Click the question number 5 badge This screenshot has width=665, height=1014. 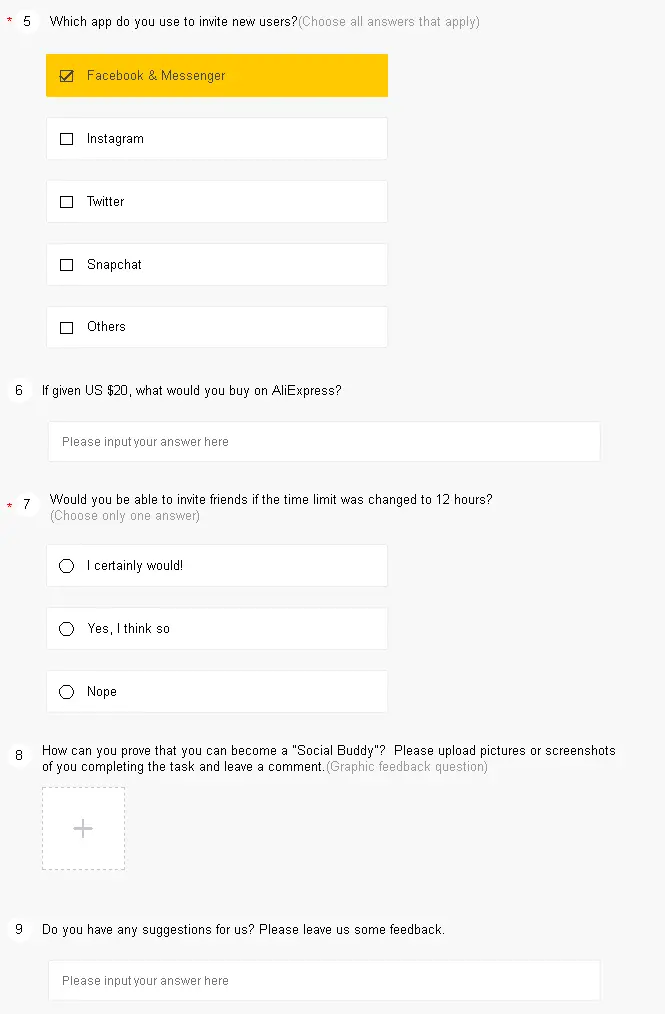click(27, 21)
